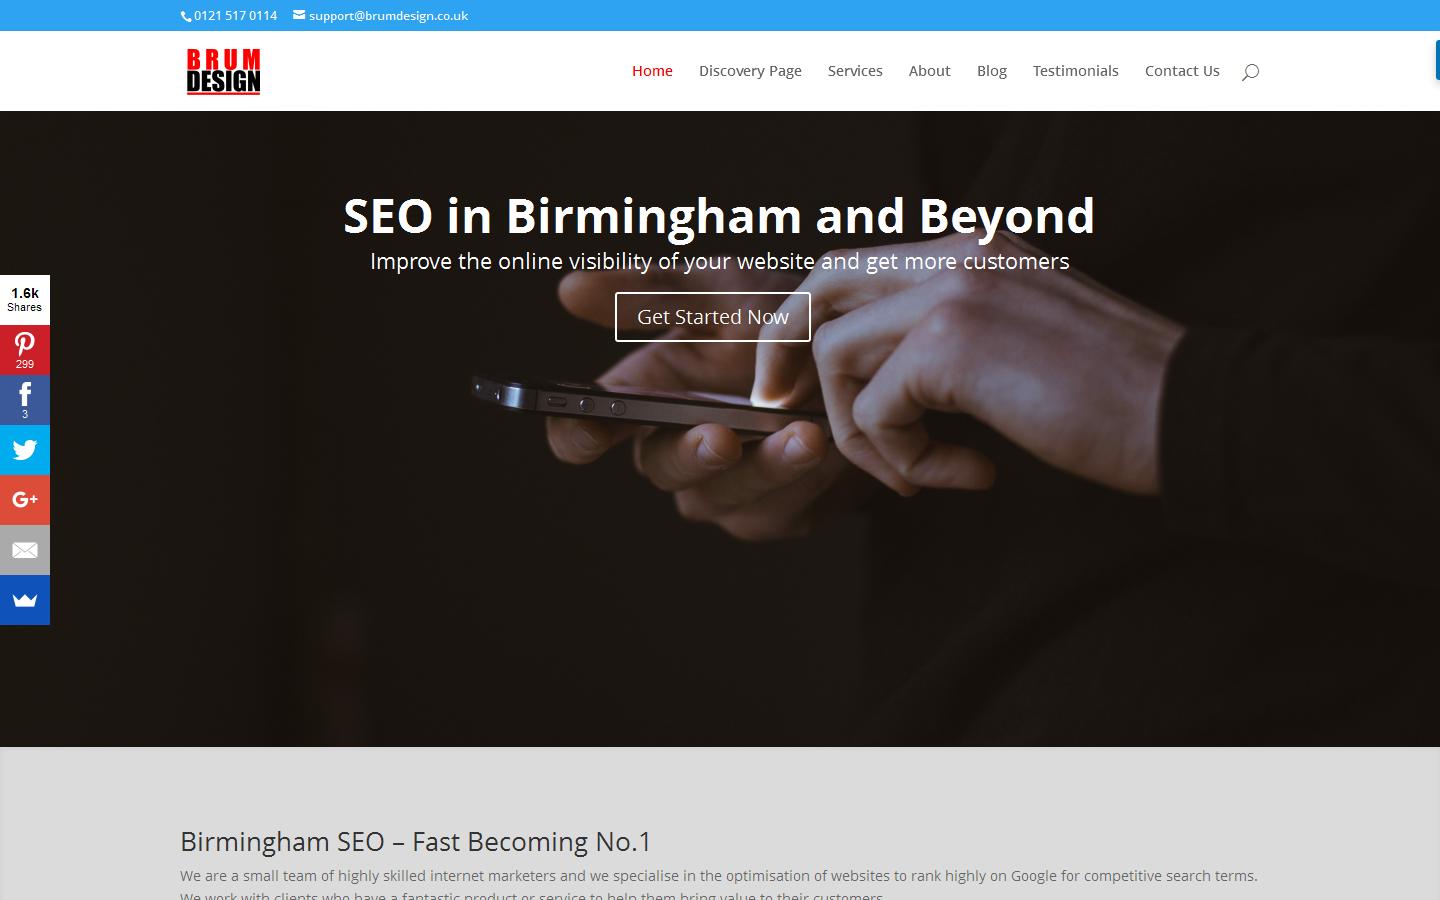Screen dimensions: 1440x900
Task: Navigate to the About page
Action: (x=929, y=71)
